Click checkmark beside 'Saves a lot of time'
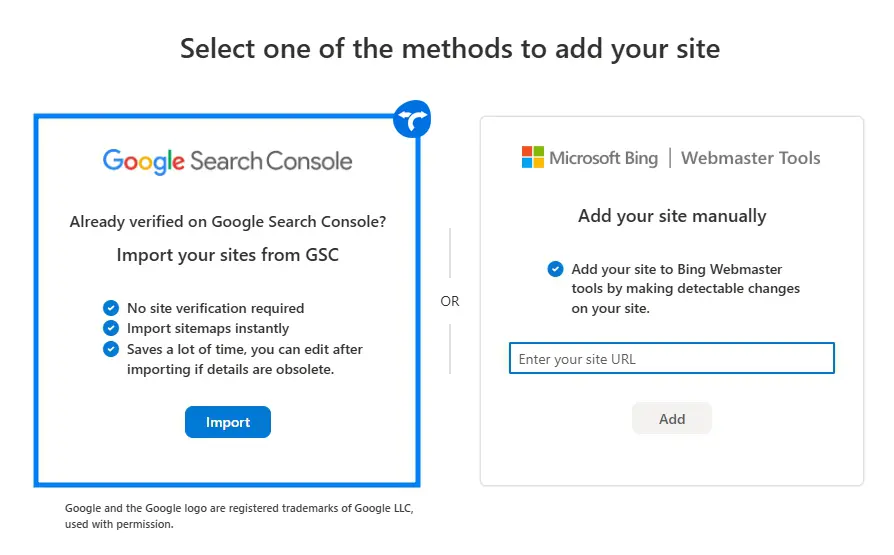 (x=111, y=349)
